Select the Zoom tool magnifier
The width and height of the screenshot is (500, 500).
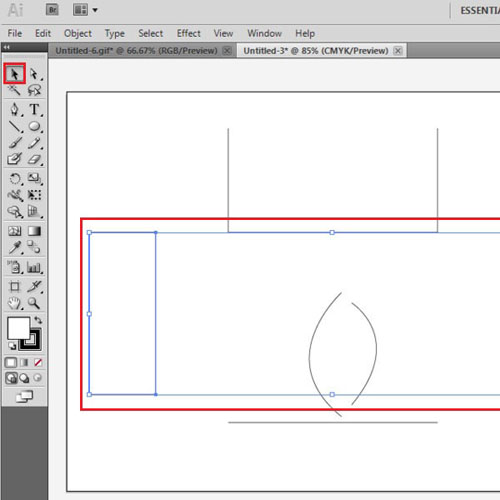tap(34, 303)
